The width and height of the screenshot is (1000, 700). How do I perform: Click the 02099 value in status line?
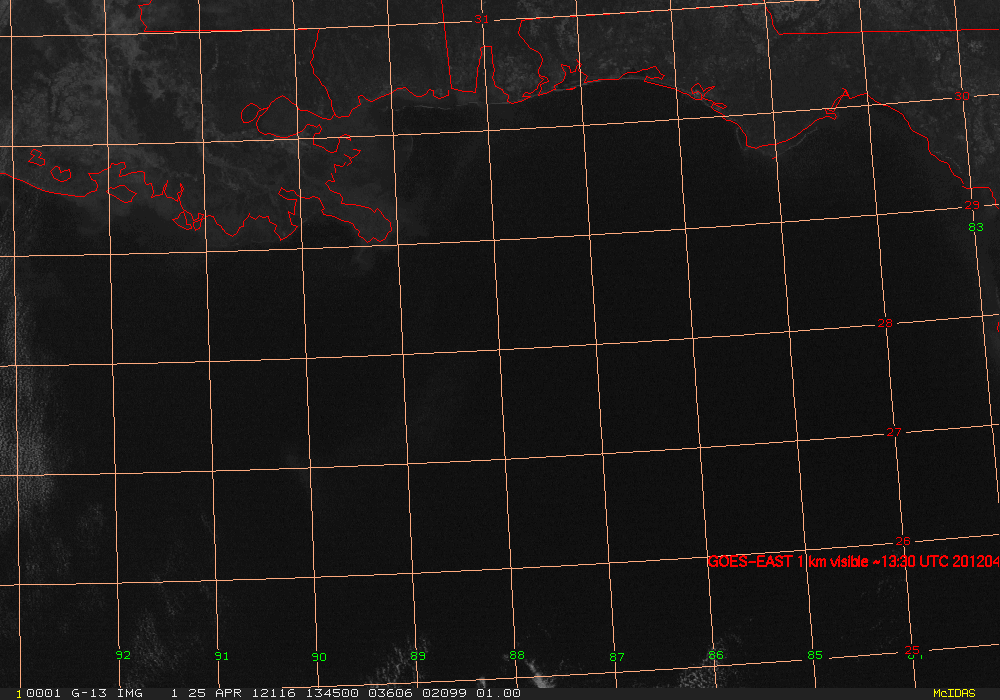[x=444, y=693]
